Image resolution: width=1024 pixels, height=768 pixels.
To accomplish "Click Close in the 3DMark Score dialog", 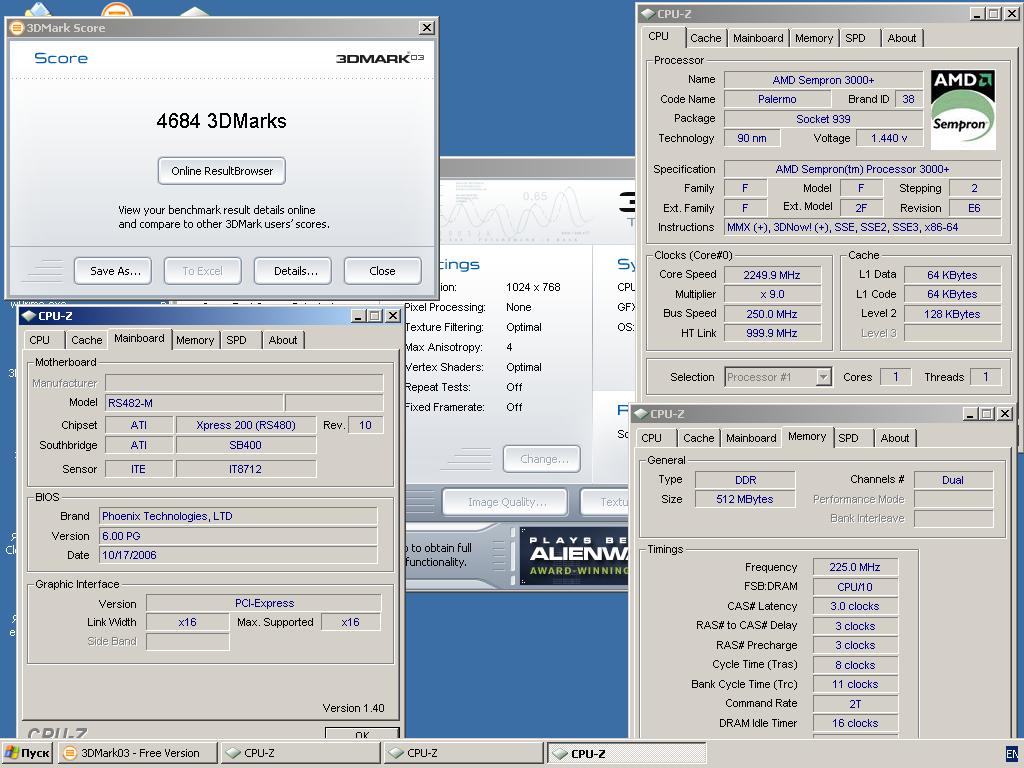I will [x=383, y=271].
